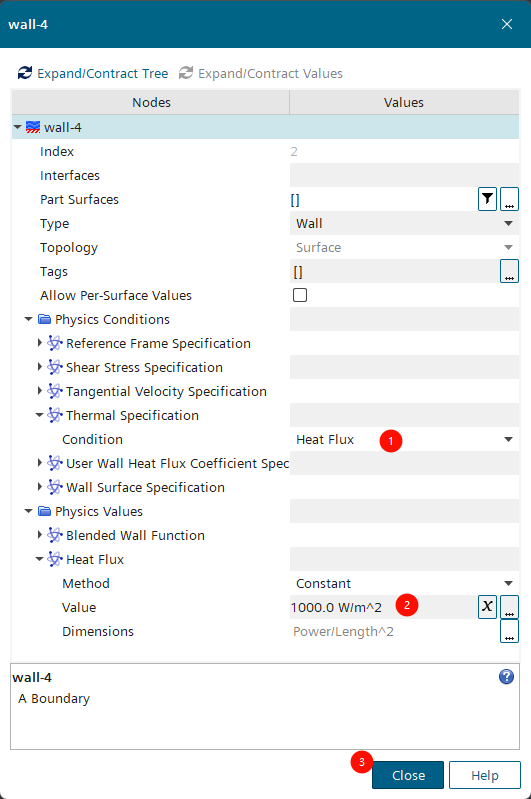Click the blue help question mark icon
The height and width of the screenshot is (799, 531).
(506, 677)
